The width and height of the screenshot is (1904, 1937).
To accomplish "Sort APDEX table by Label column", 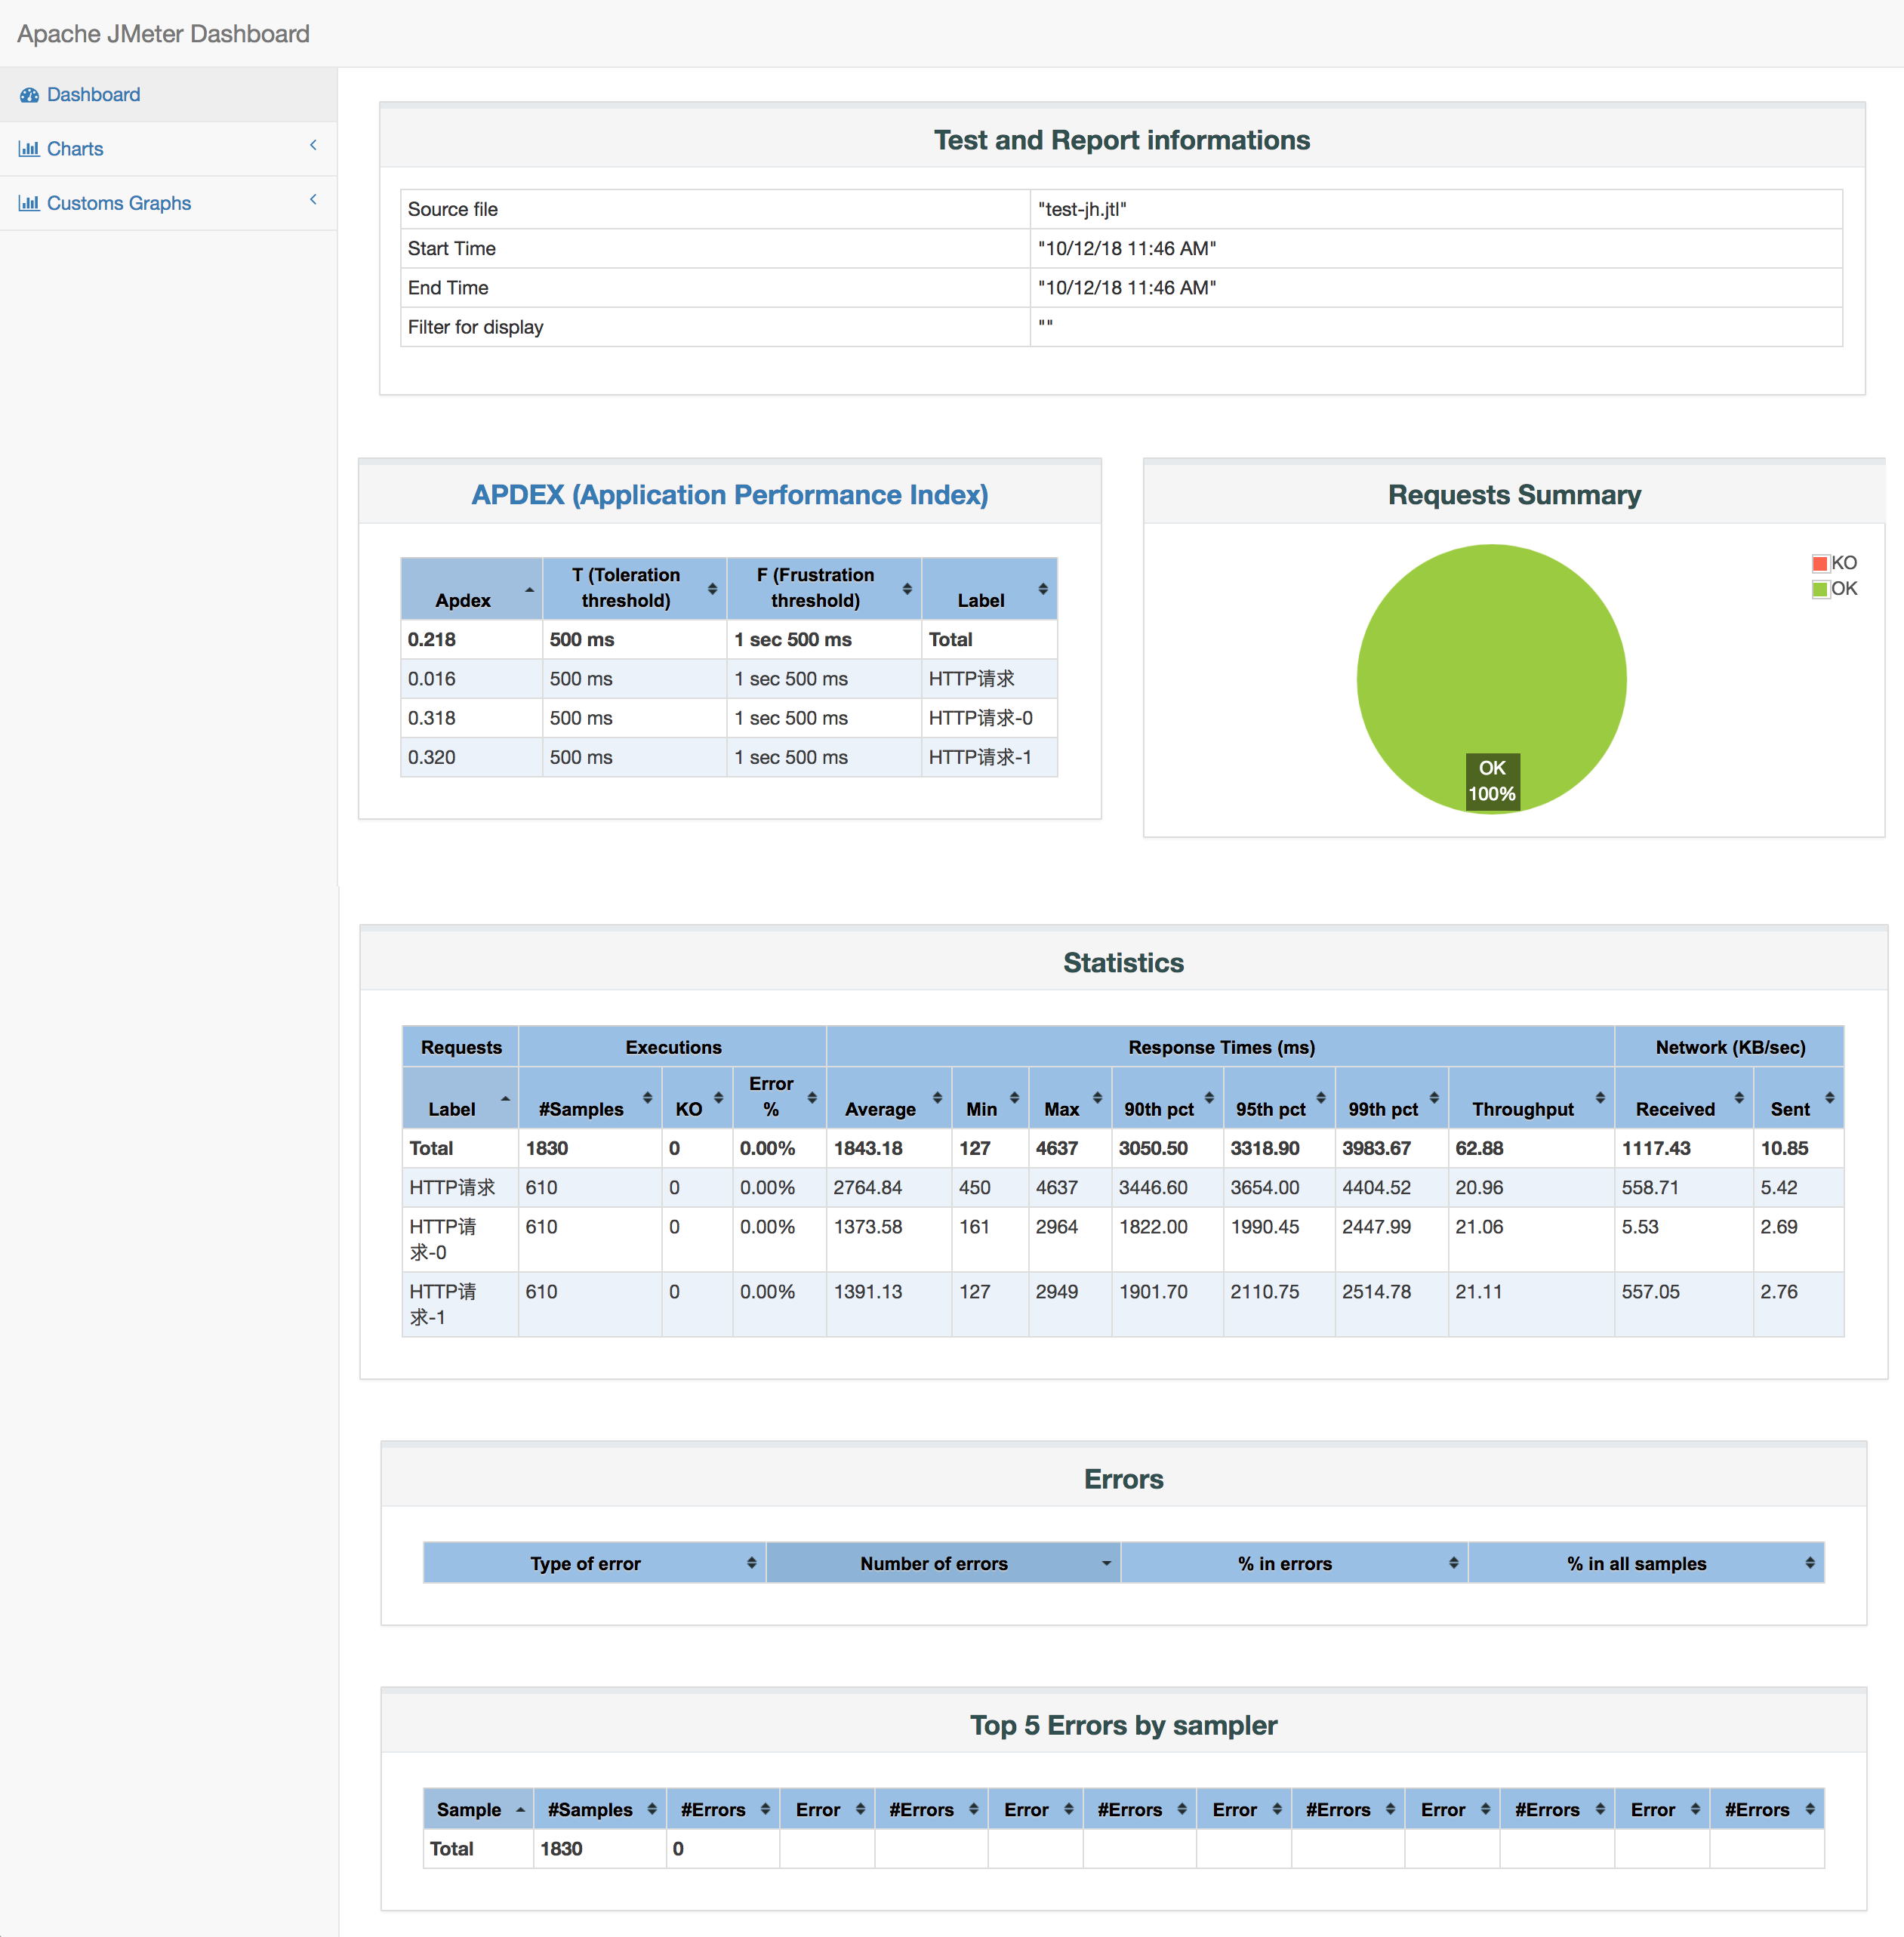I will pyautogui.click(x=989, y=589).
